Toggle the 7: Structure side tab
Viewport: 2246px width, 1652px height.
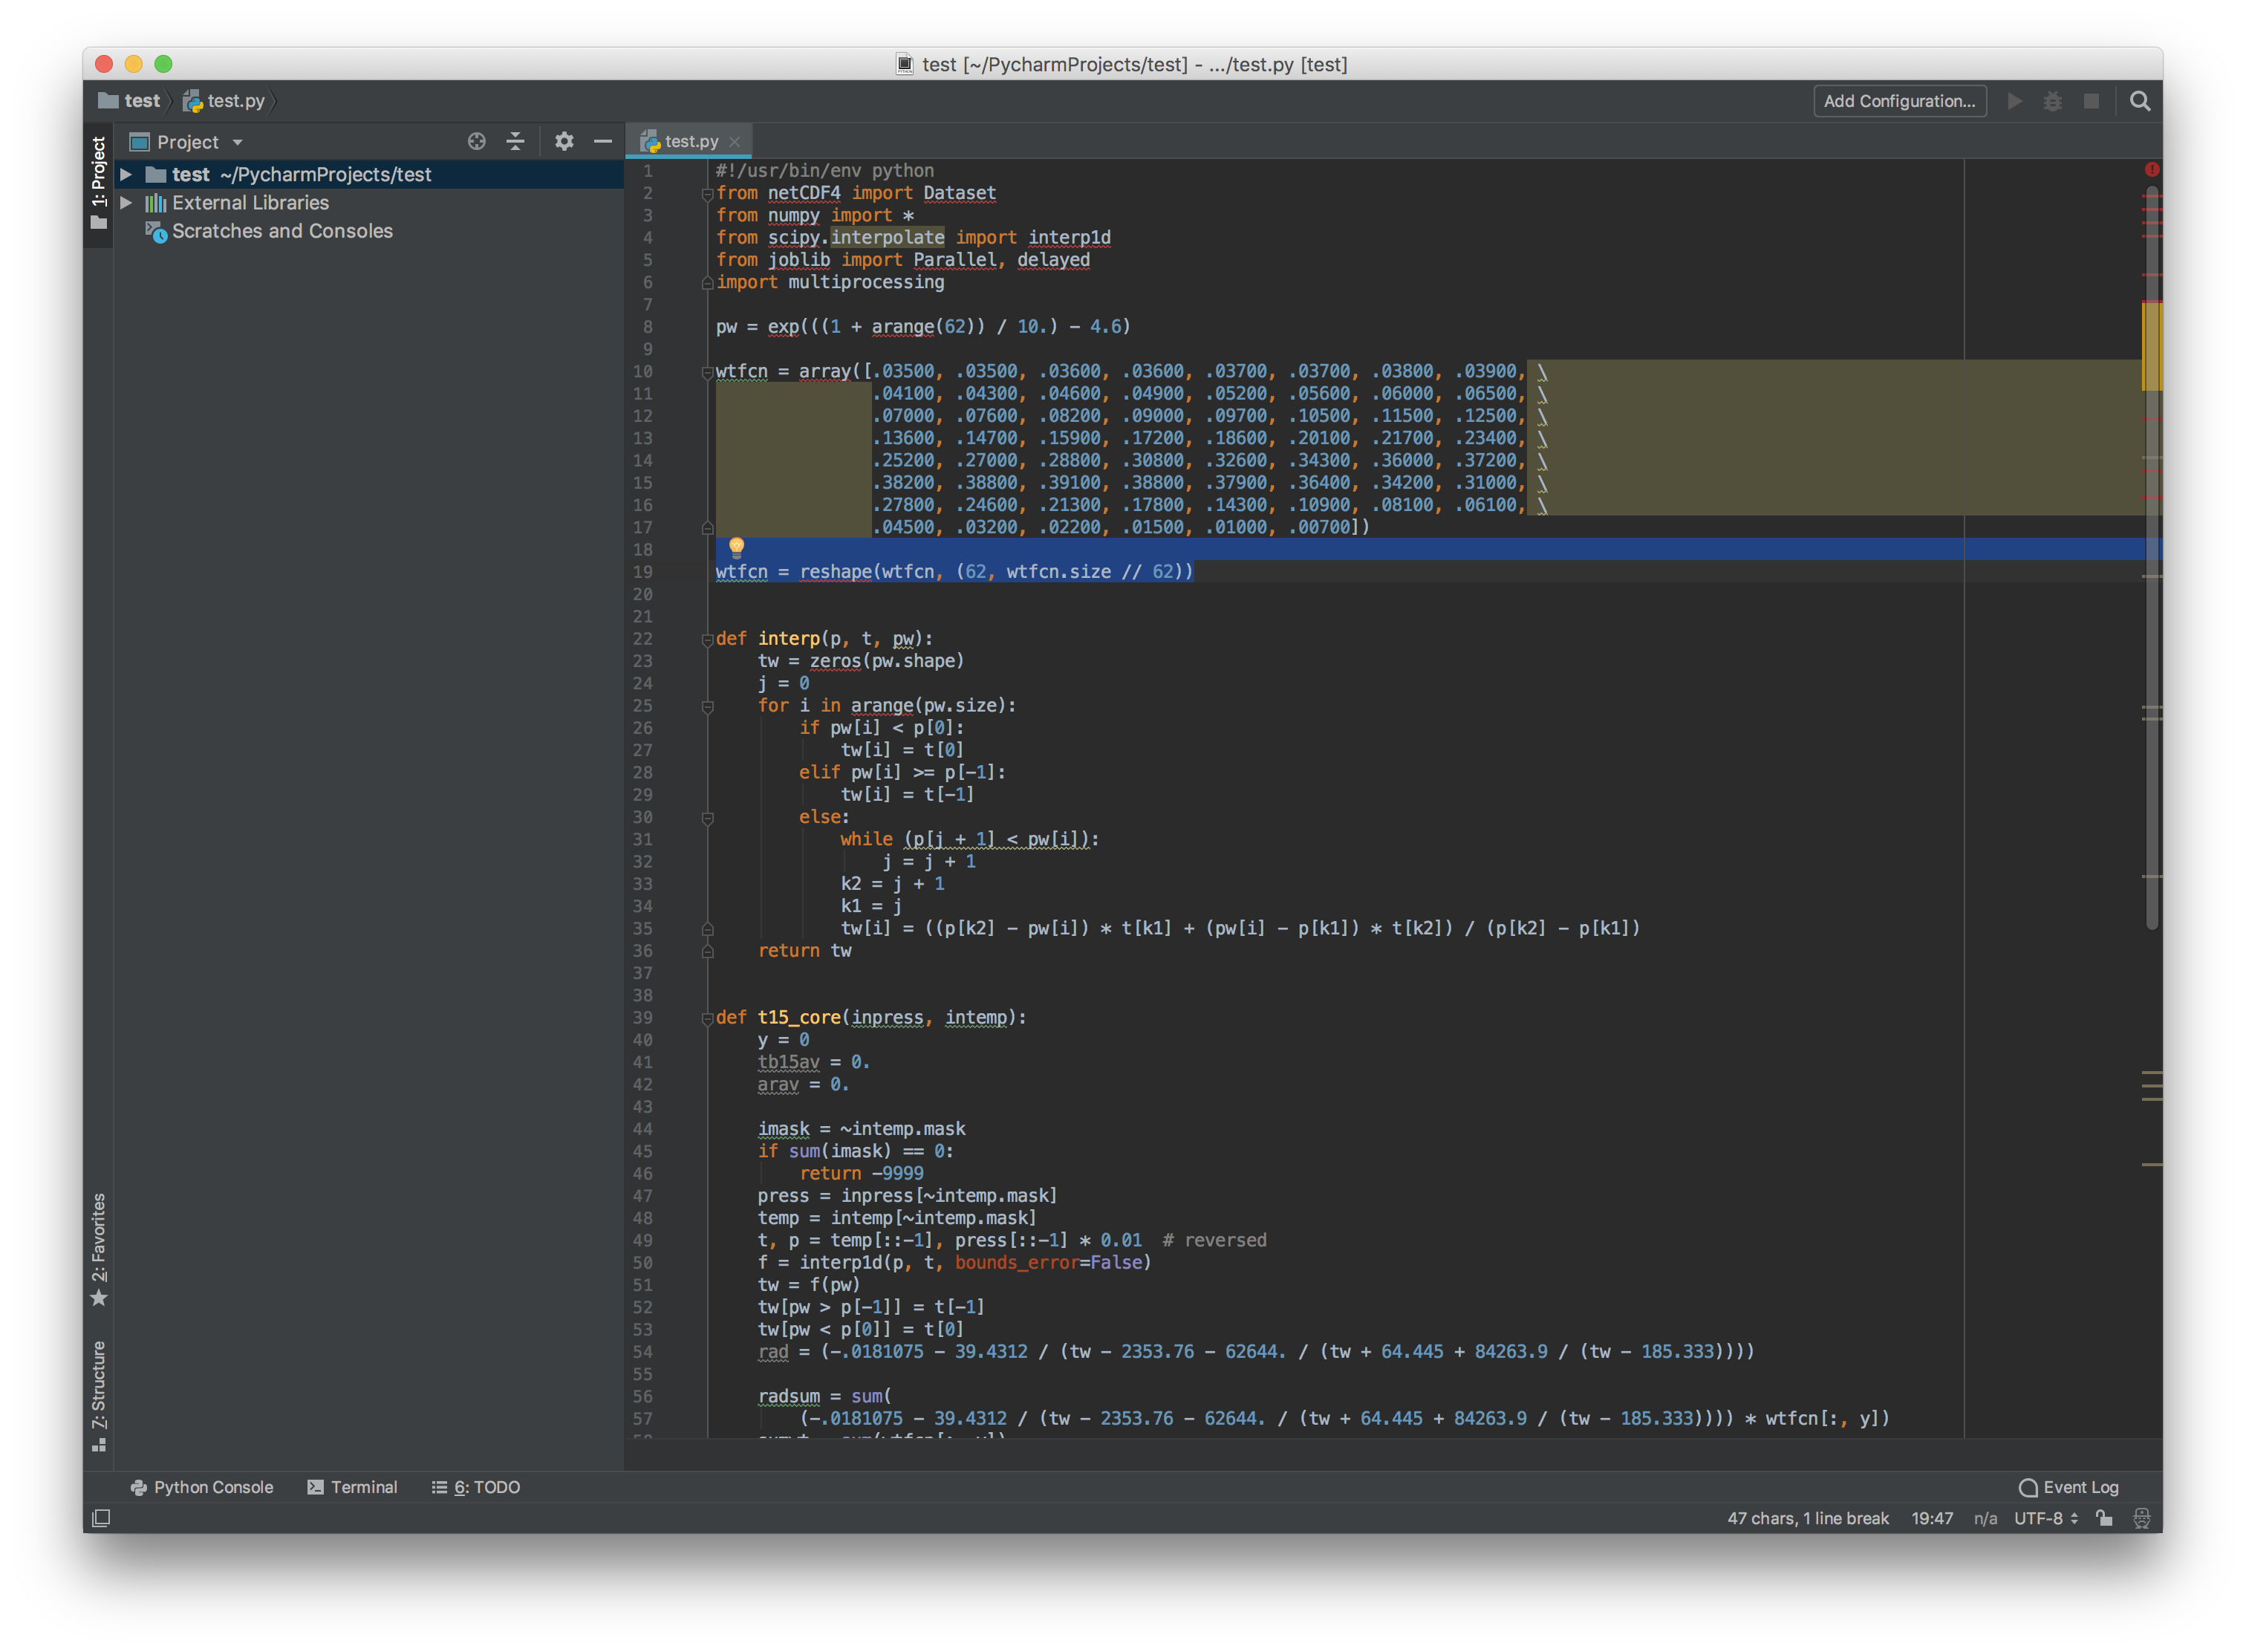click(99, 1396)
